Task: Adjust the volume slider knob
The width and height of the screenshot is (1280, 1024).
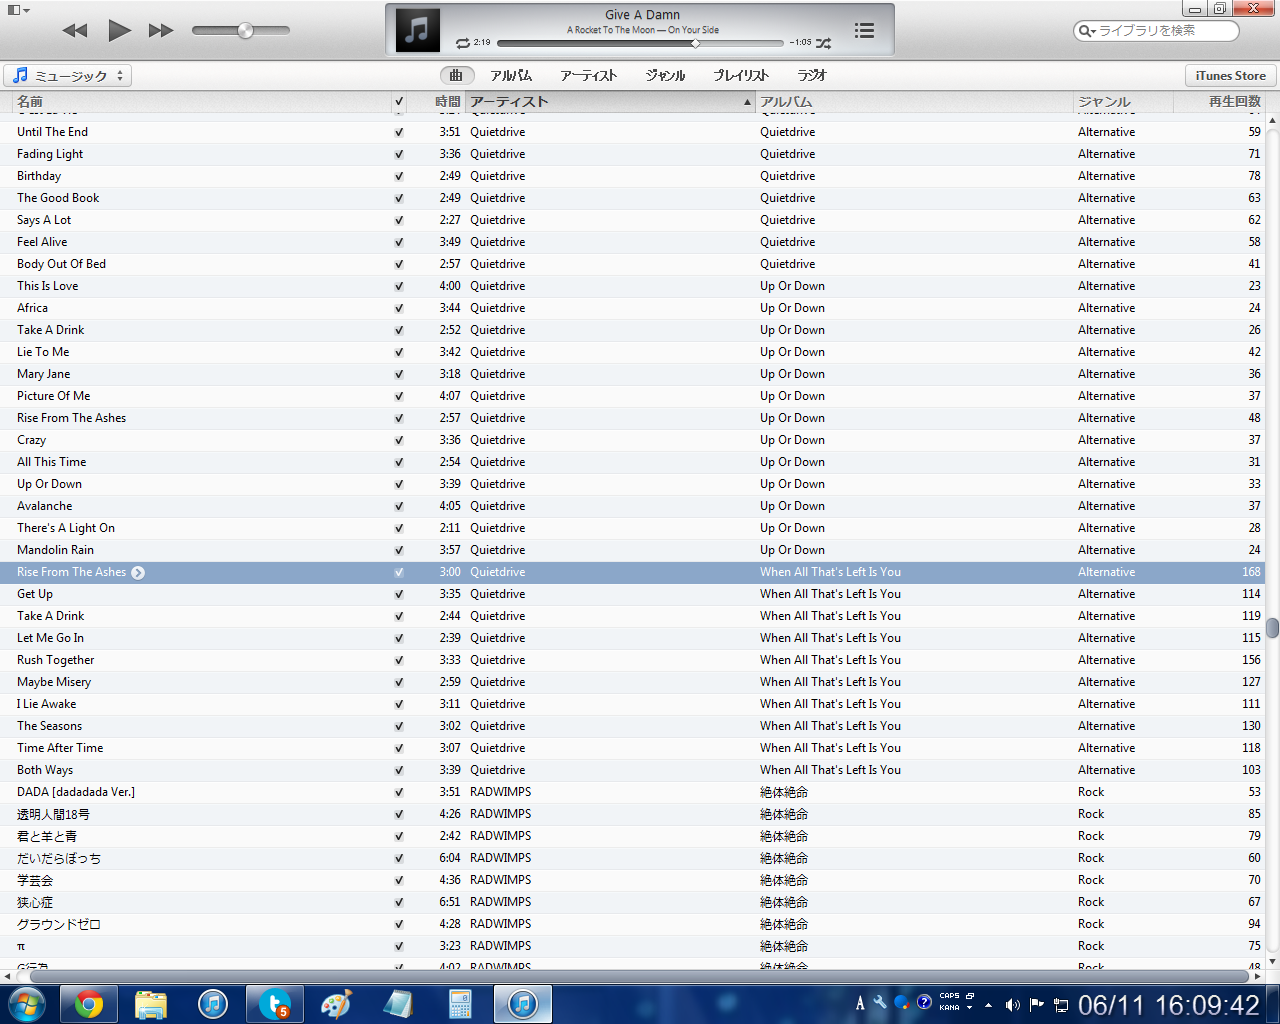Action: pyautogui.click(x=245, y=30)
